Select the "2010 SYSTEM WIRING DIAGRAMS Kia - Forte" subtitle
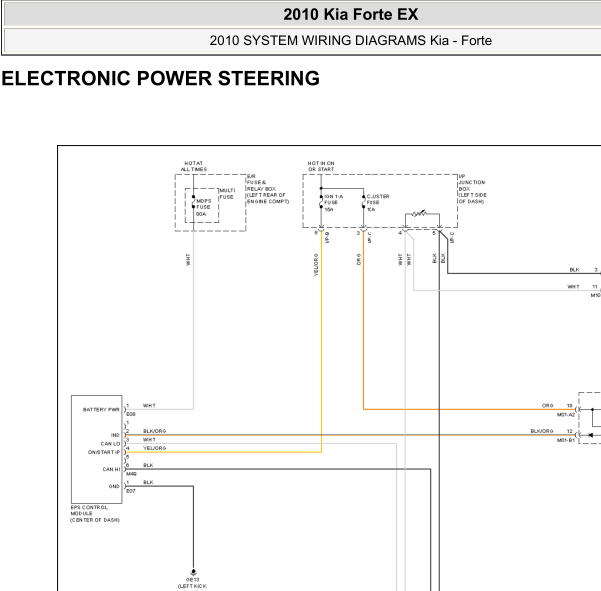The width and height of the screenshot is (601, 591). [350, 40]
